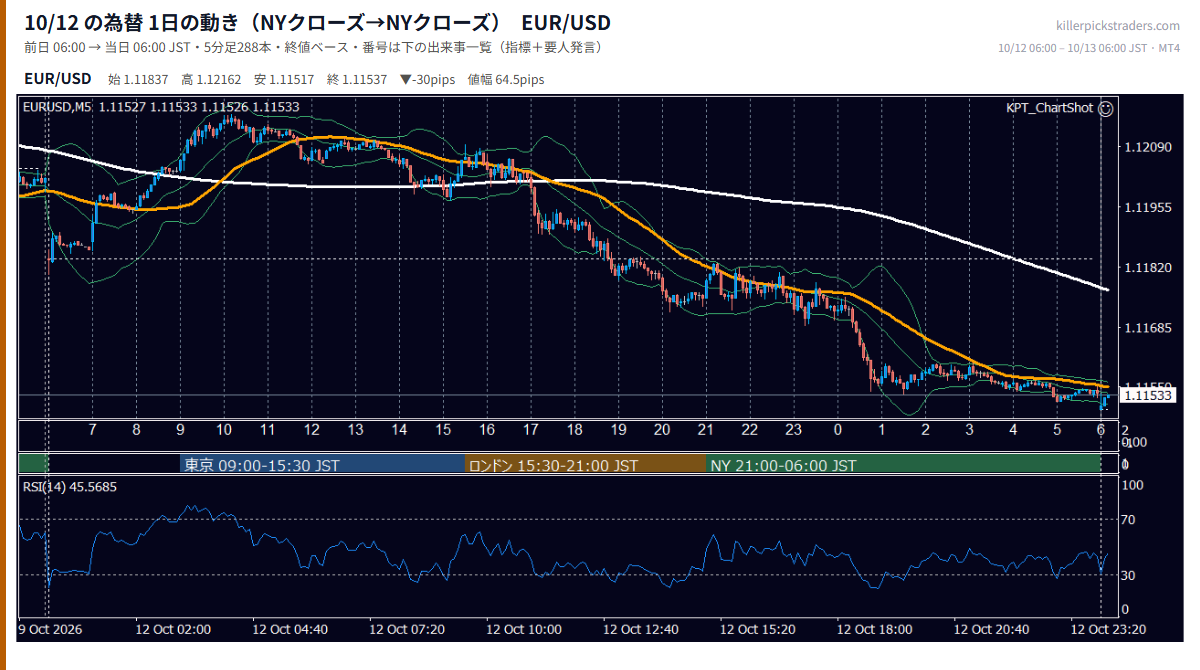Select the KPT_ChartShot label on the chart
1200x670 pixels.
pyautogui.click(x=1050, y=107)
